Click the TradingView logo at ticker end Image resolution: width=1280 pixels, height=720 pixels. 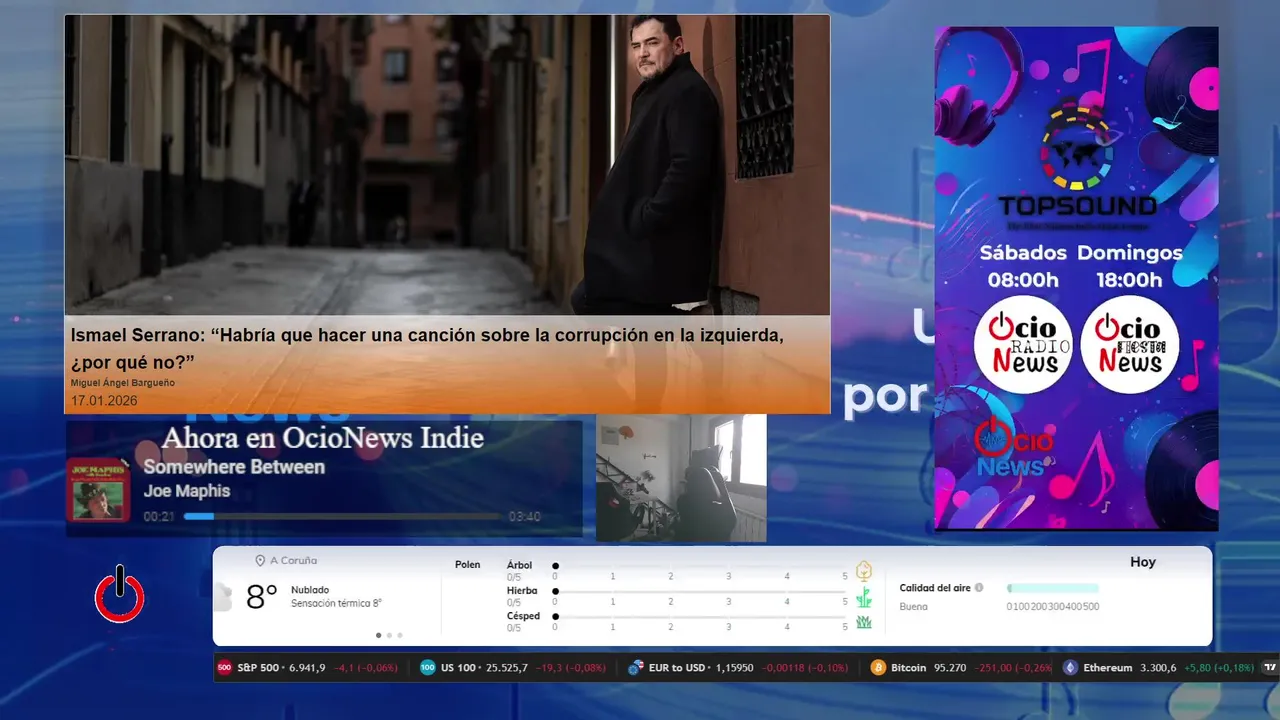[1270, 667]
